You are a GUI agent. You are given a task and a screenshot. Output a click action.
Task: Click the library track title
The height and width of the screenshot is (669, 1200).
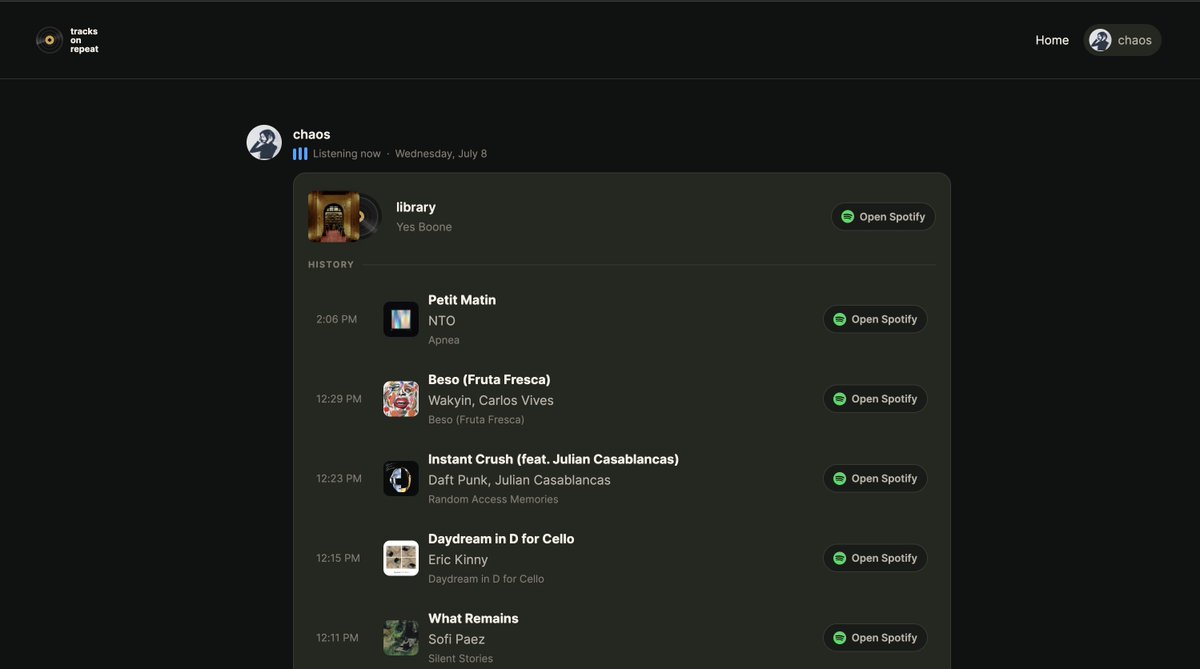click(416, 207)
